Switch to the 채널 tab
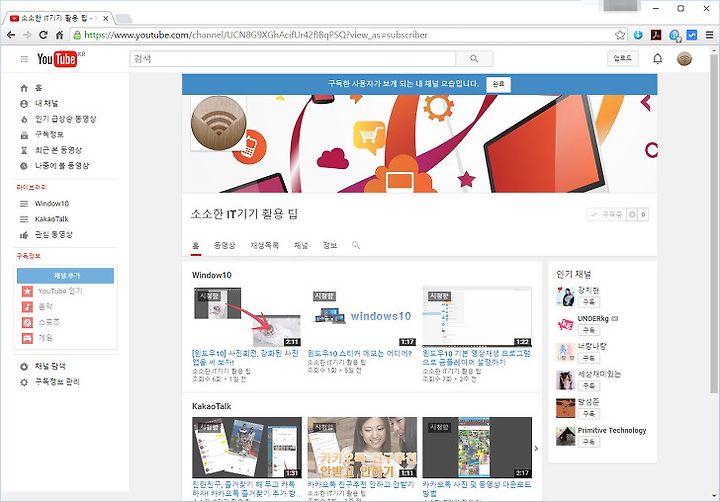The height and width of the screenshot is (502, 720). pos(301,246)
